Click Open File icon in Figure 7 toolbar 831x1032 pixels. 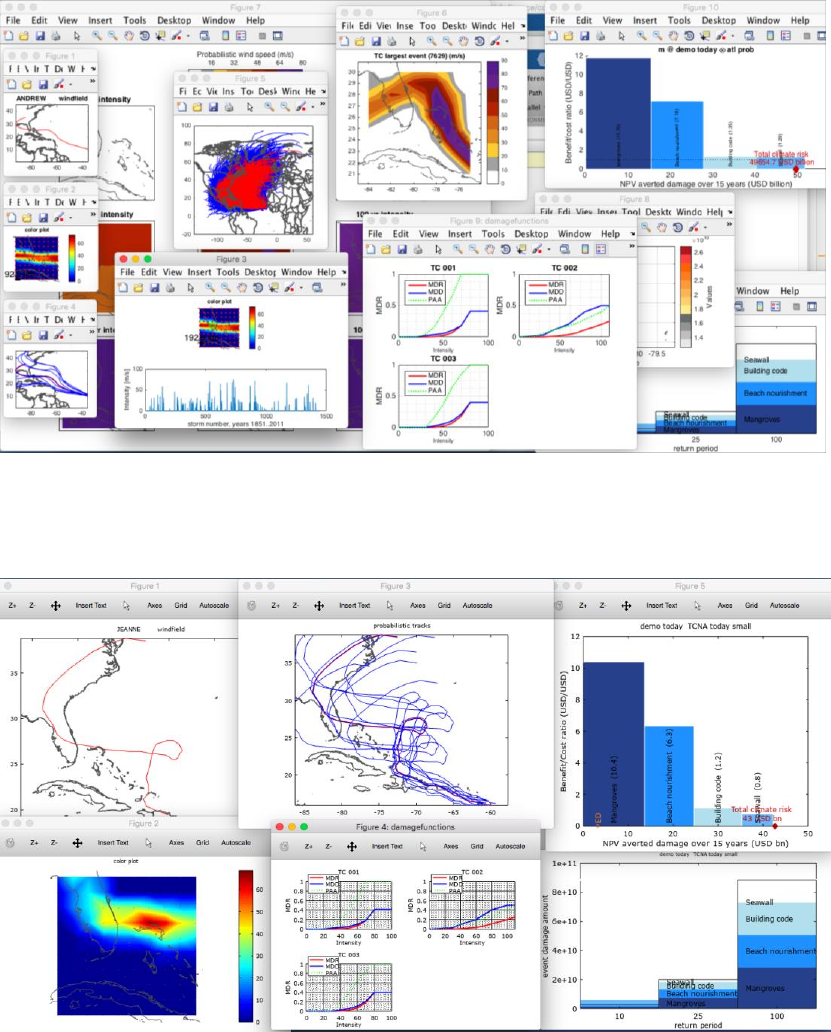24,36
